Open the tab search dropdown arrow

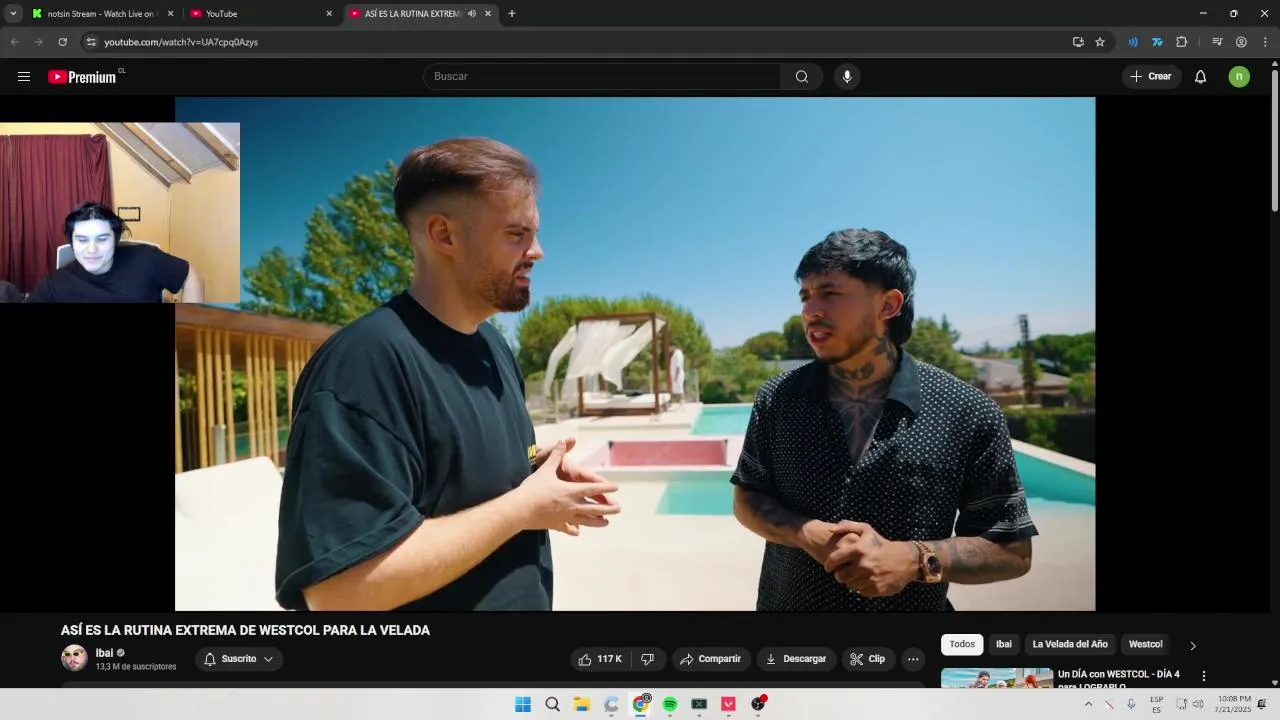13,14
